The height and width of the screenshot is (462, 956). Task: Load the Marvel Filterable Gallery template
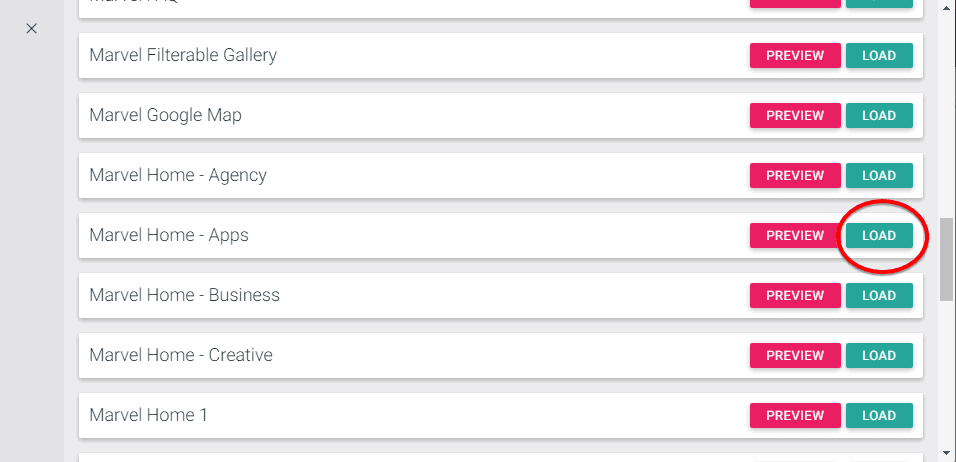879,56
